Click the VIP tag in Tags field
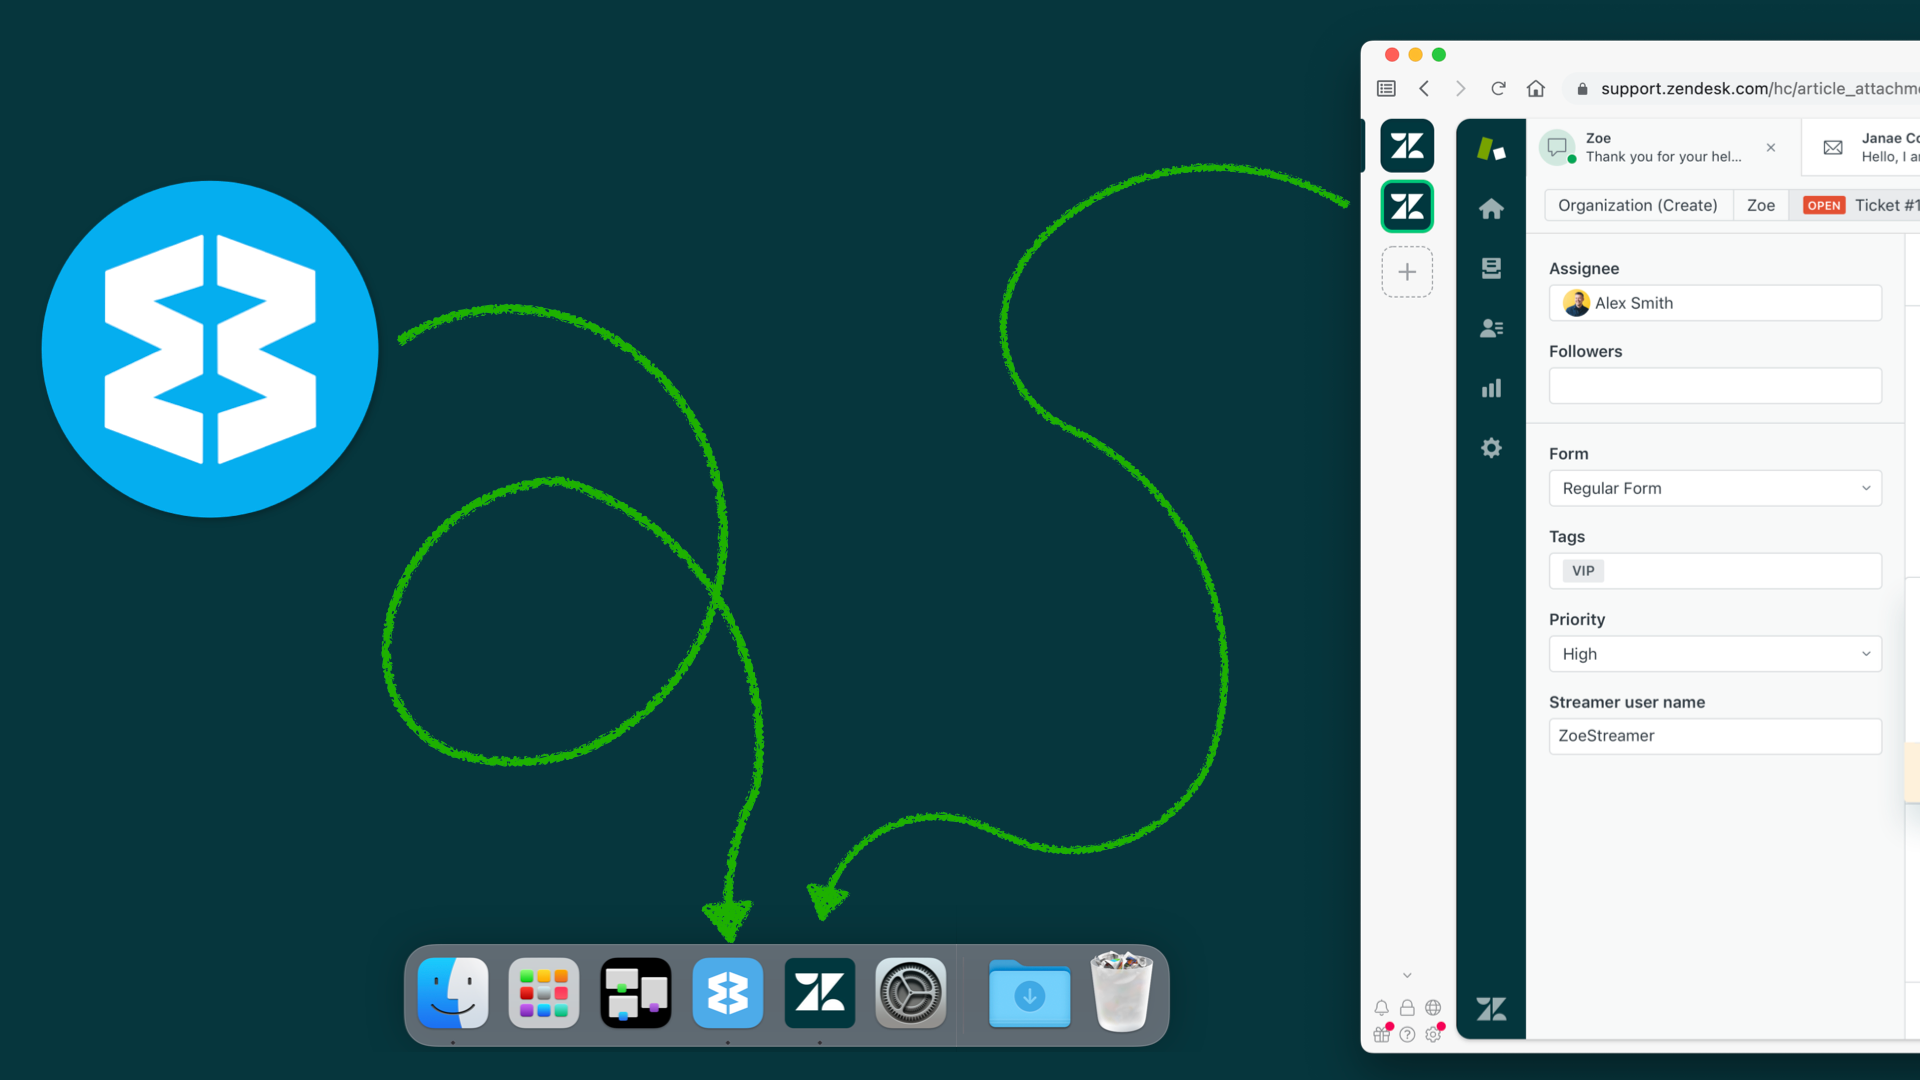 (x=1582, y=570)
